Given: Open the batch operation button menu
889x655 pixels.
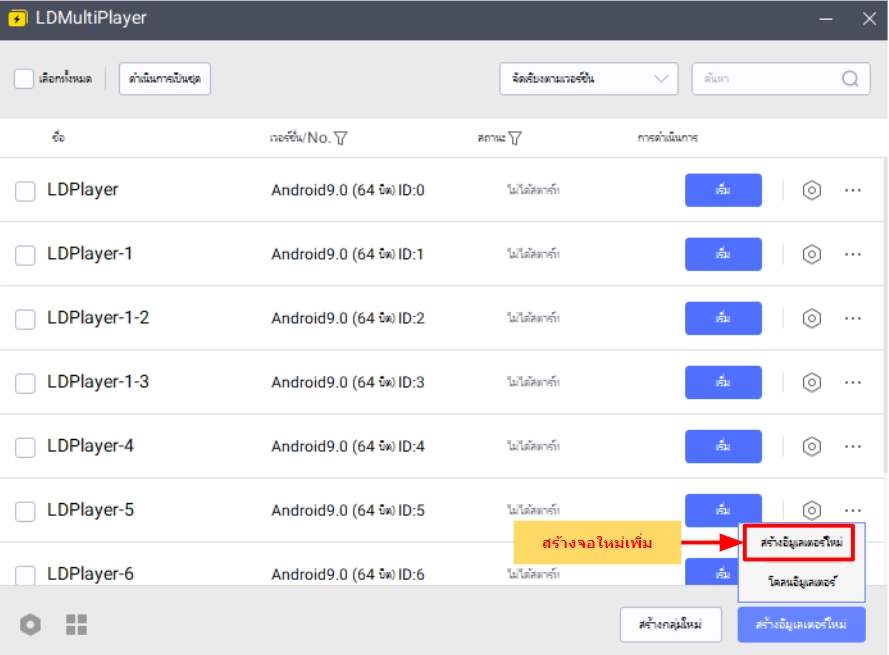Looking at the screenshot, I should pos(165,79).
